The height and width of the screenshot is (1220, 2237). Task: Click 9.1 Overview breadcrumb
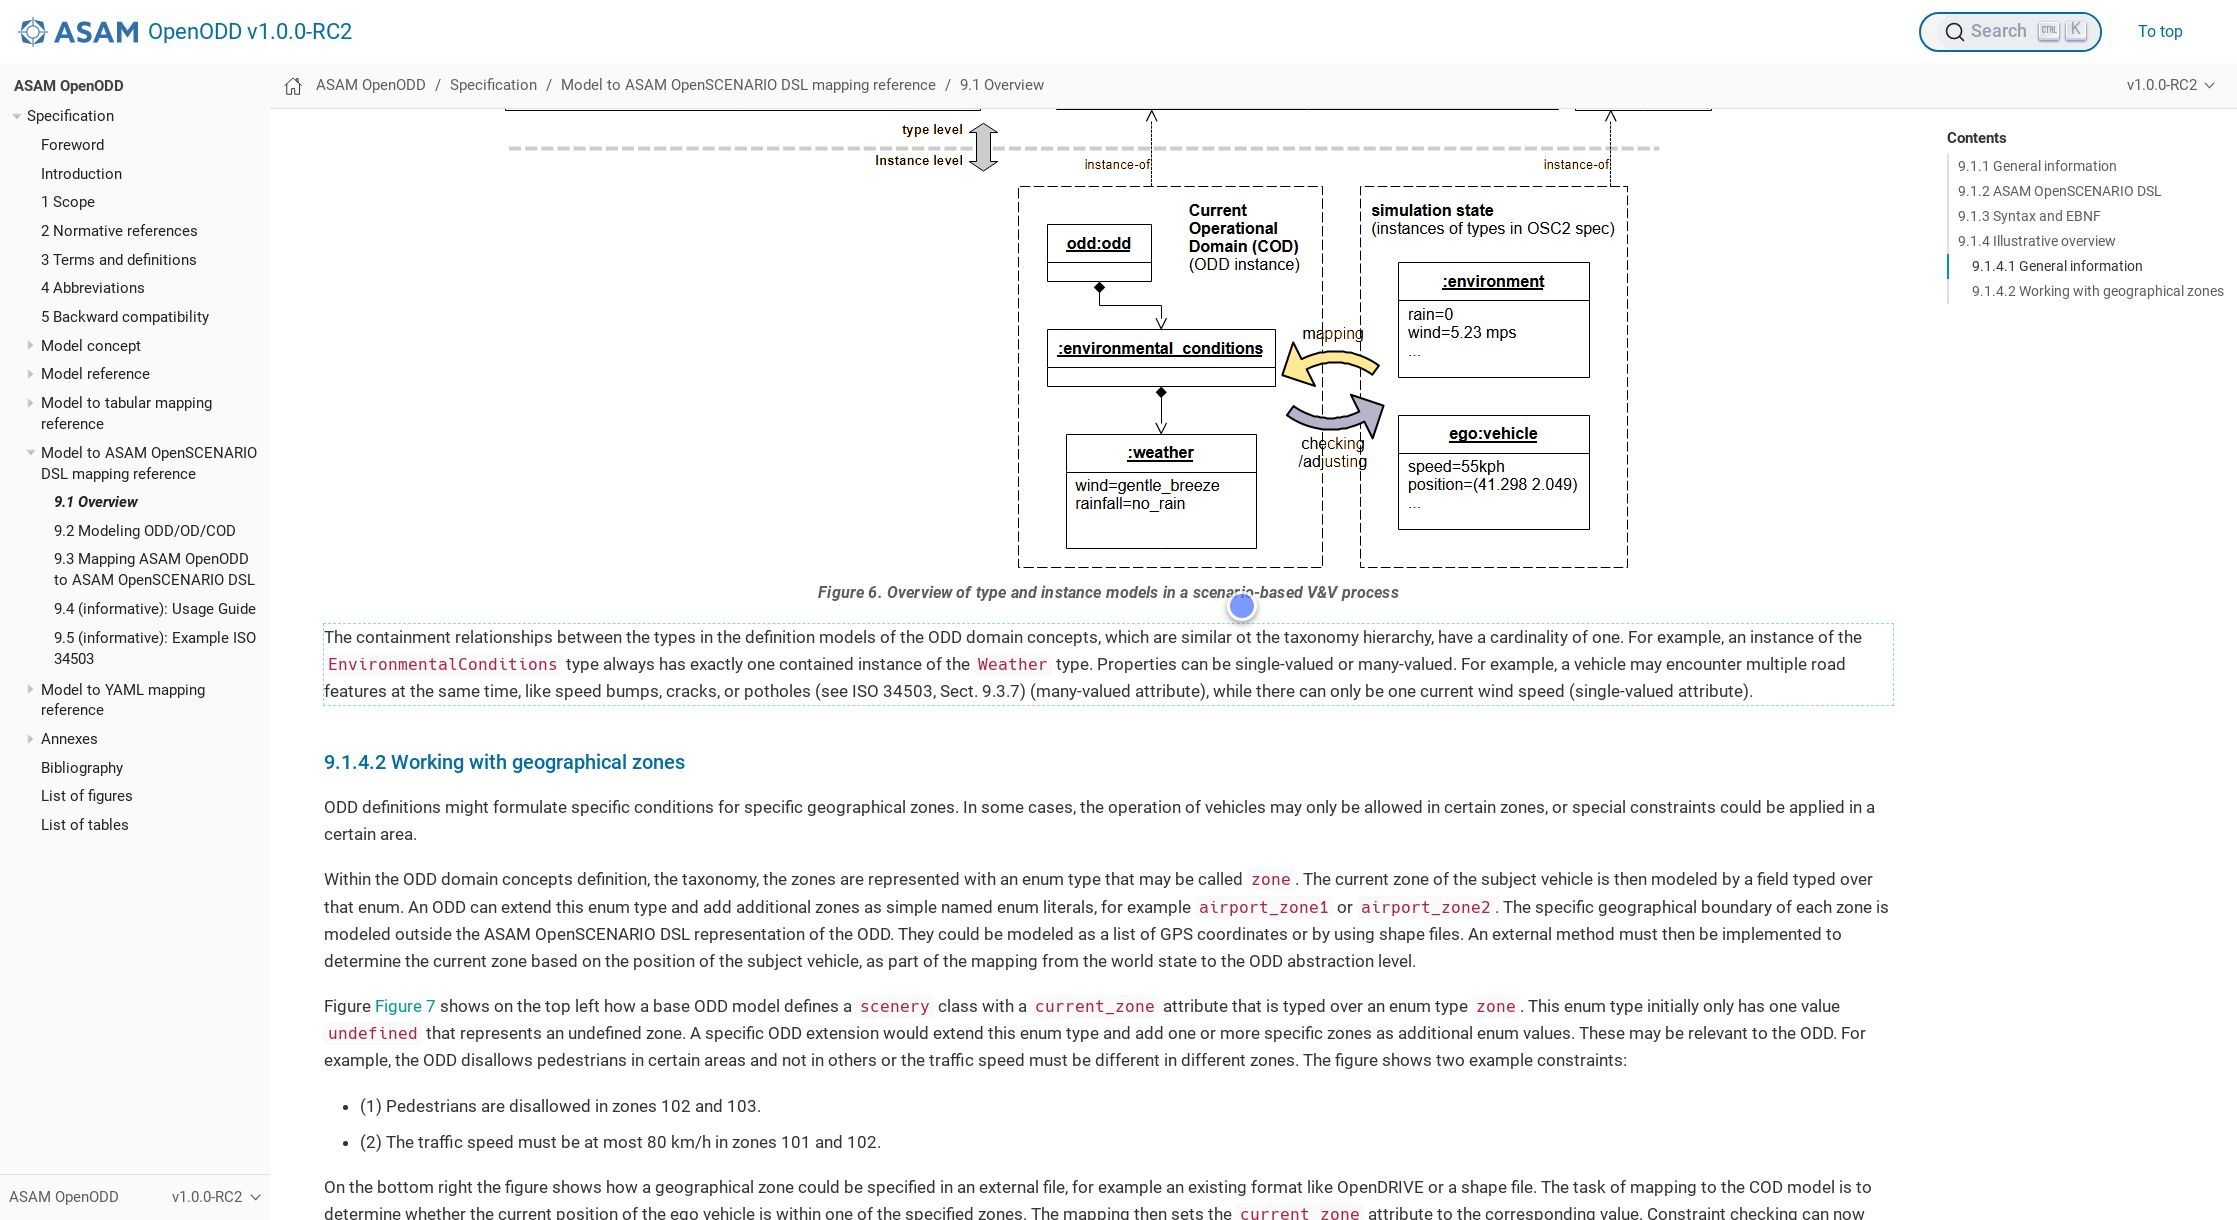coord(1002,85)
